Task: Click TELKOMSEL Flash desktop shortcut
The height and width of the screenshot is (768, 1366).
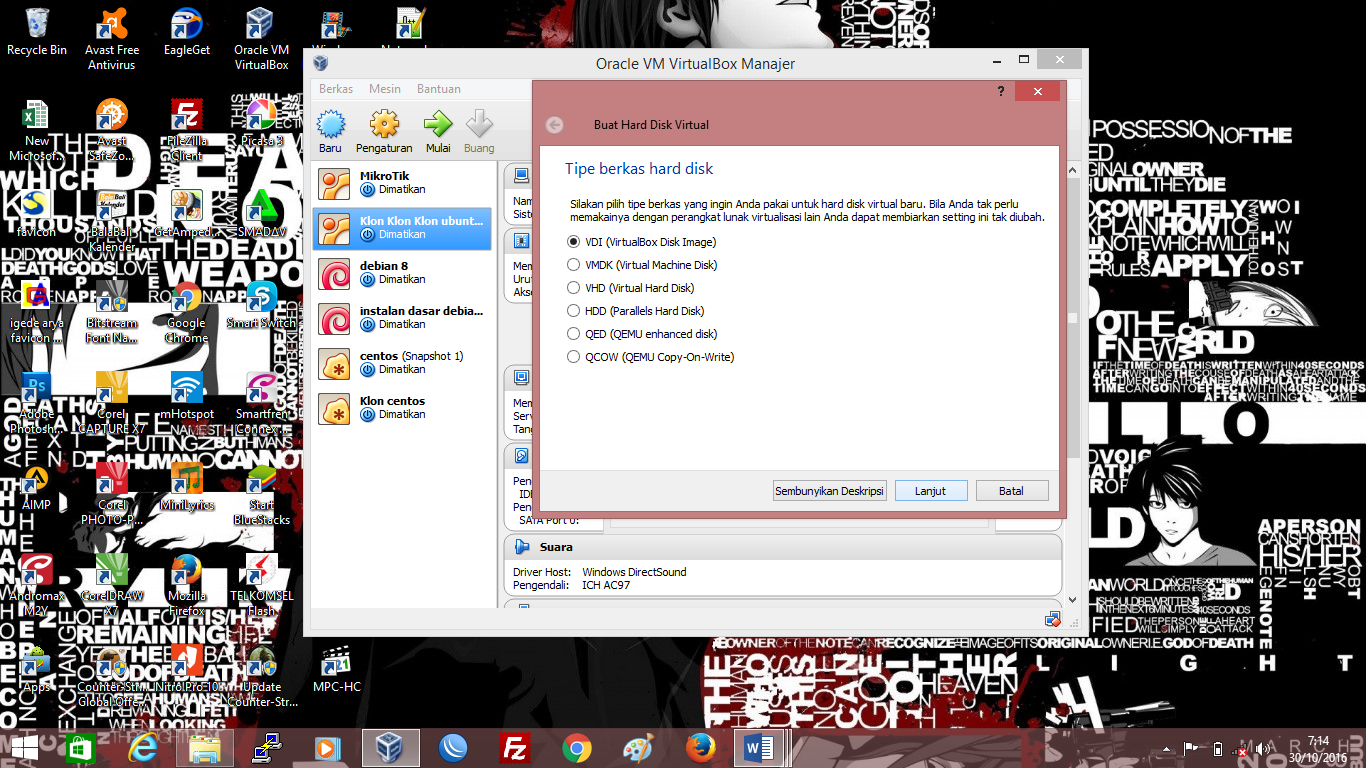Action: 261,585
